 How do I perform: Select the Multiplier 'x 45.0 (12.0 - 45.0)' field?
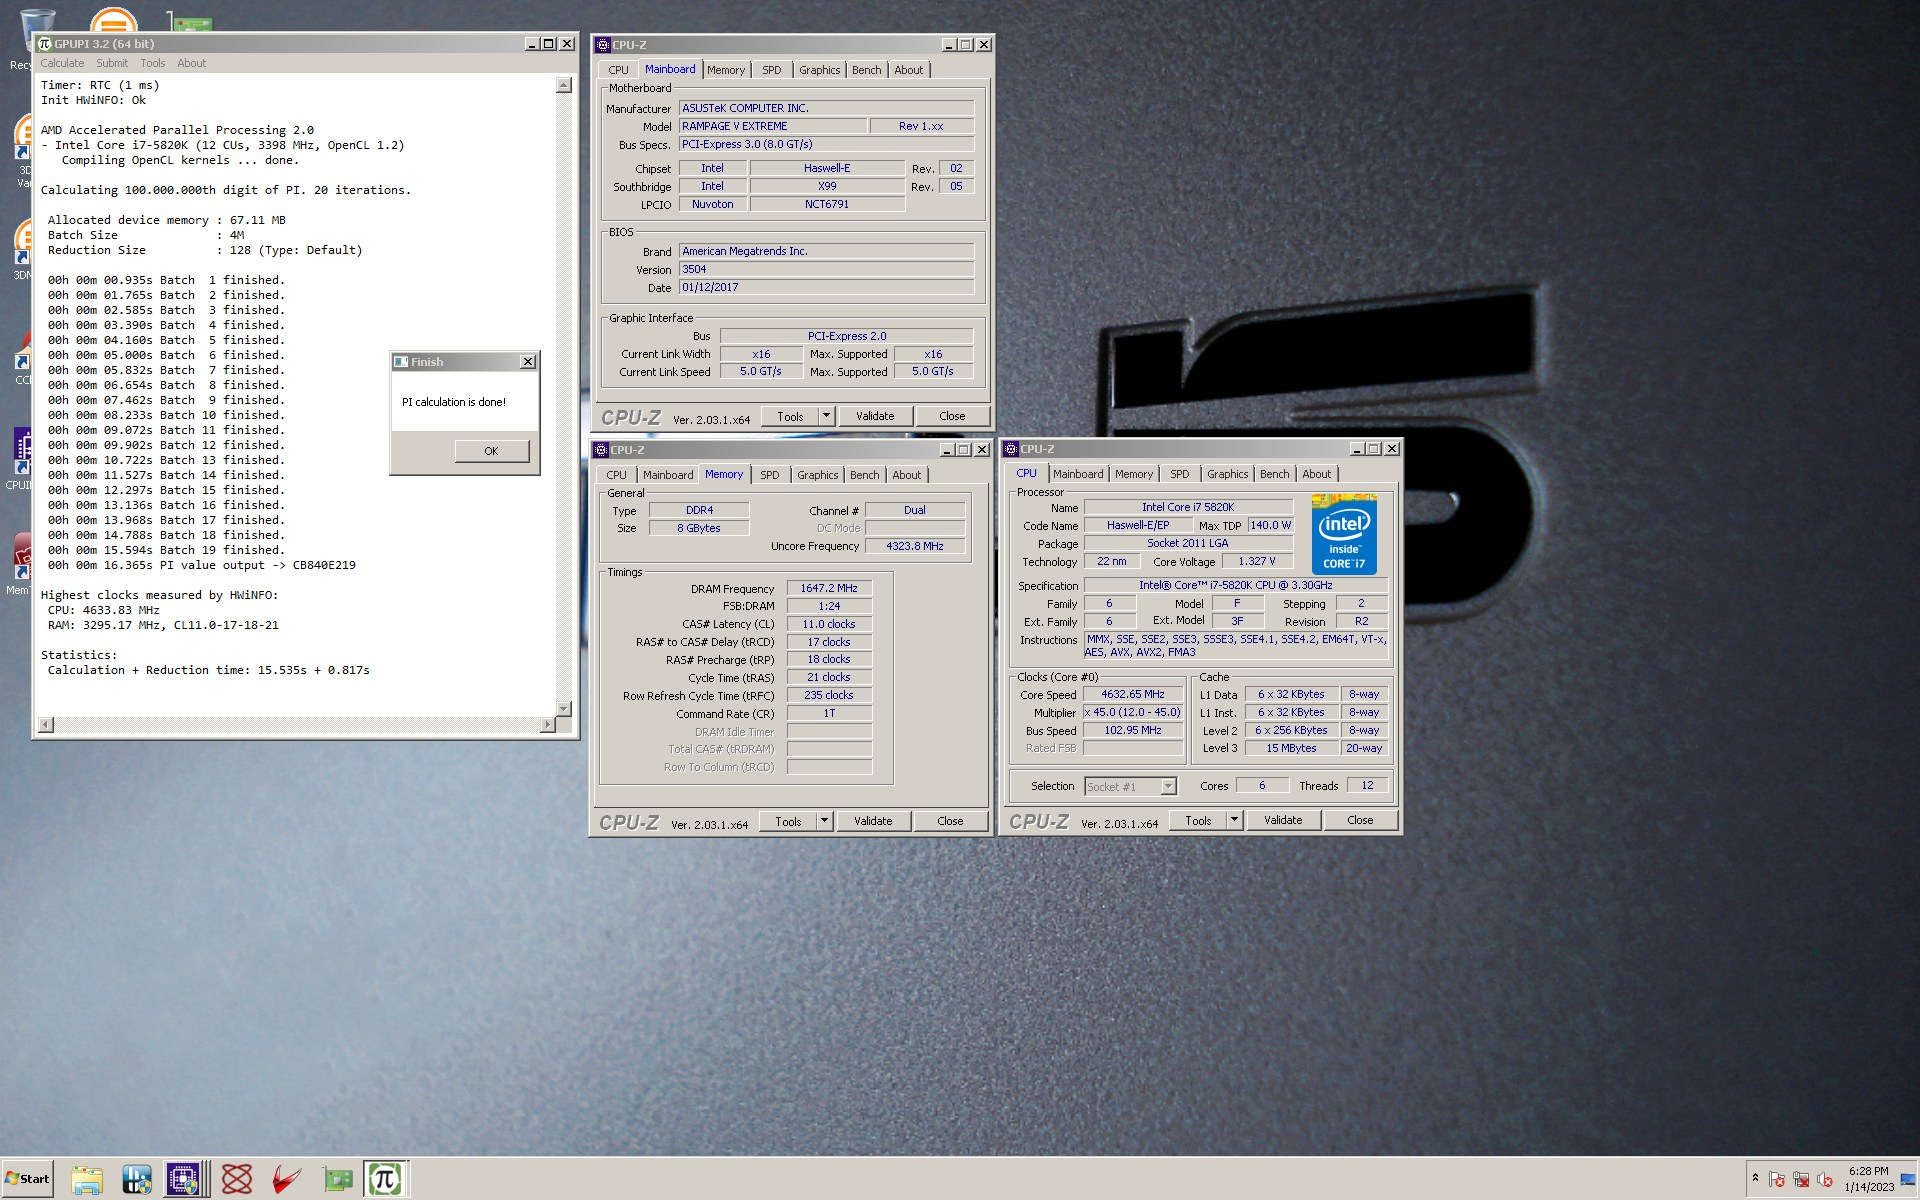(x=1133, y=712)
